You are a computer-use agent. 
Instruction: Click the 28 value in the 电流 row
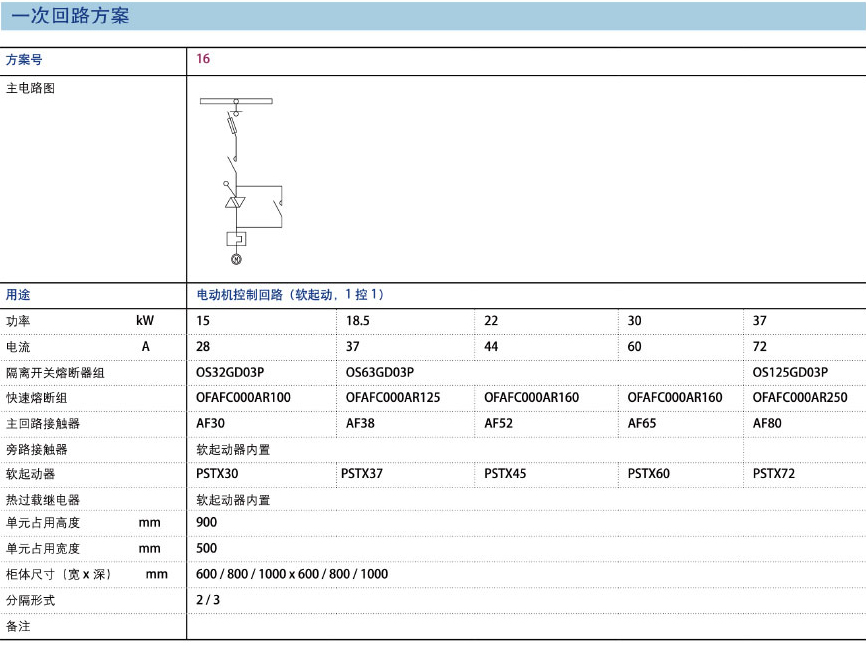[x=203, y=347]
